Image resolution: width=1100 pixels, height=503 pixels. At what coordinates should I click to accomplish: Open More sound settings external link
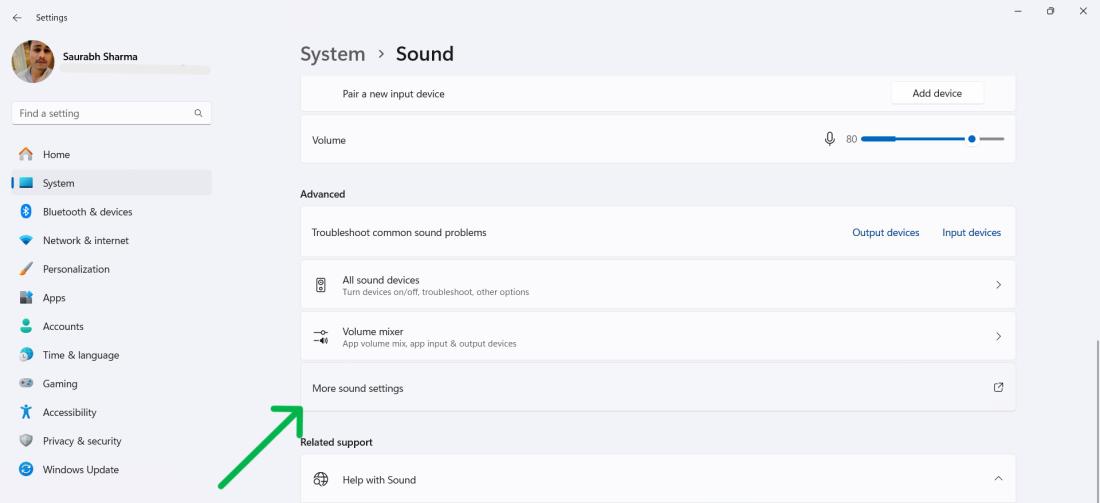click(x=998, y=387)
